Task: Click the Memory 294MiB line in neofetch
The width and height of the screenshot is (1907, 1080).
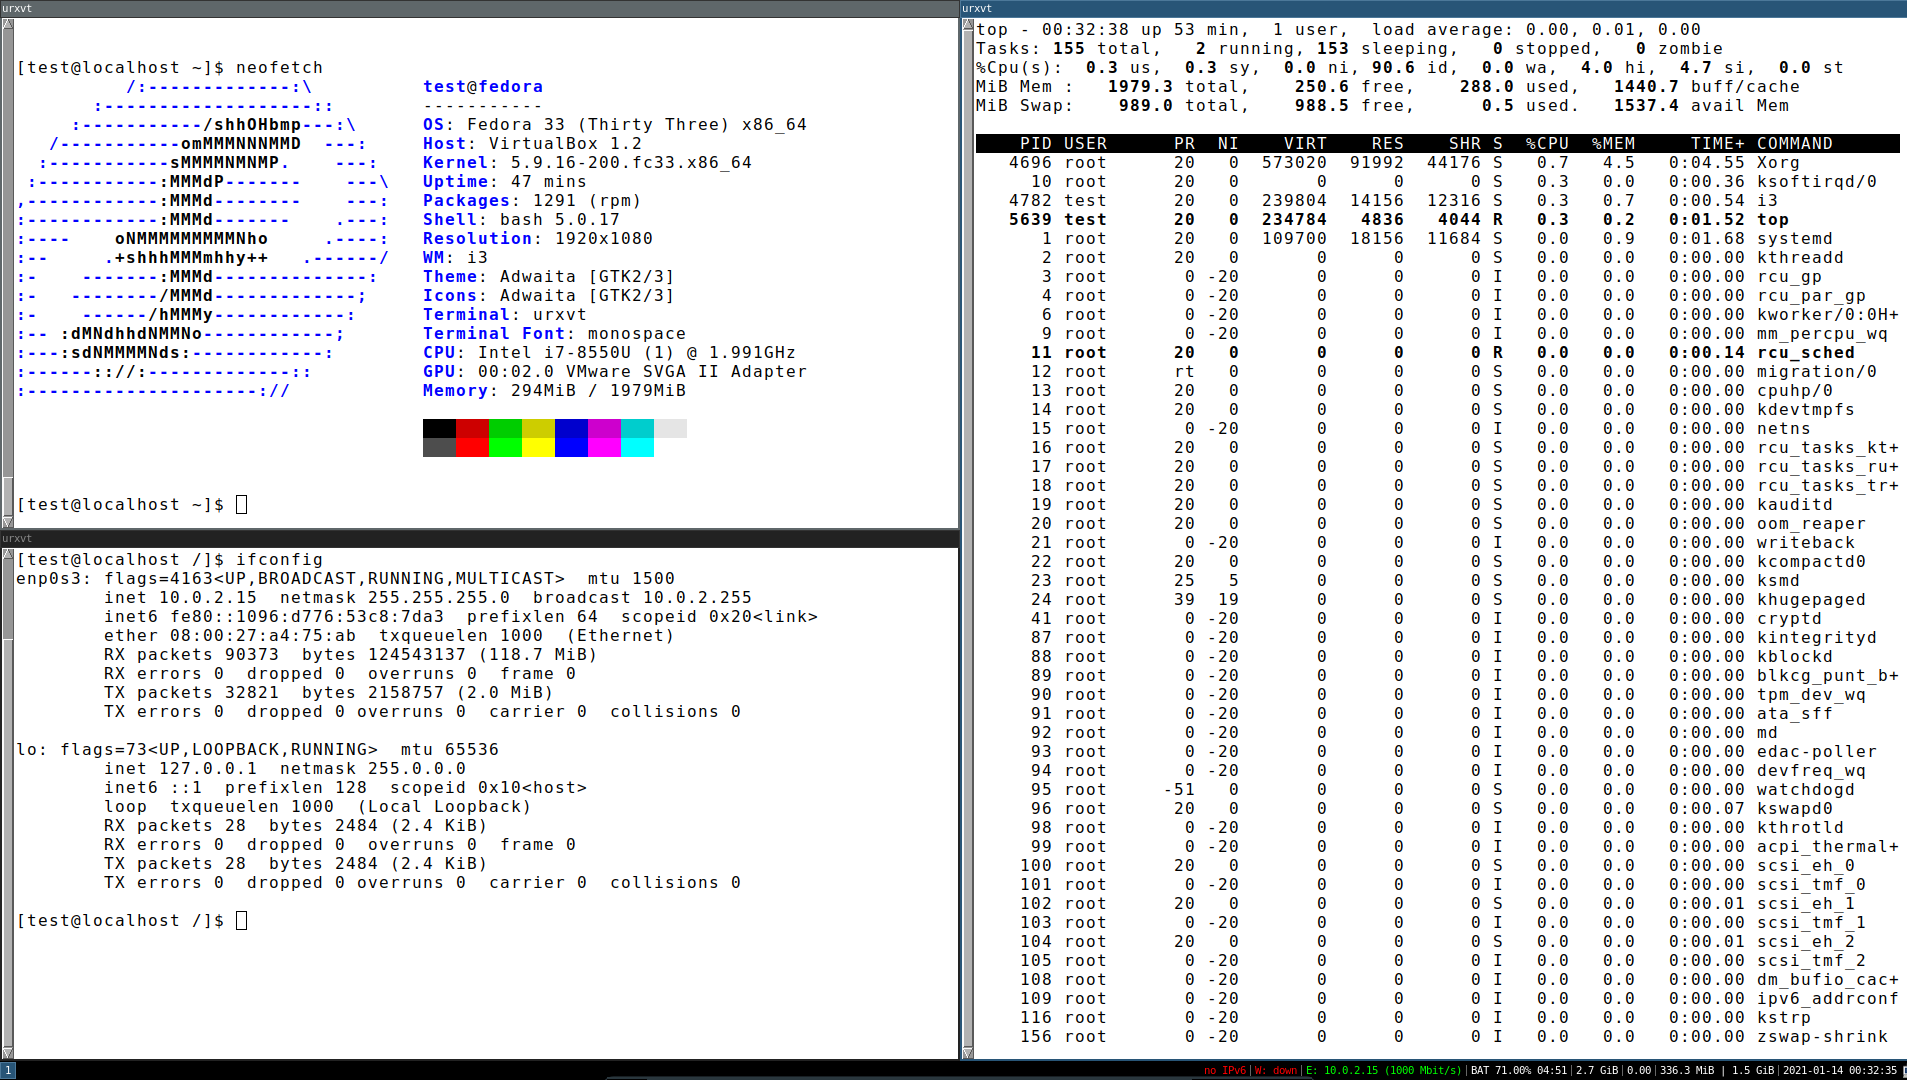Action: tap(554, 391)
